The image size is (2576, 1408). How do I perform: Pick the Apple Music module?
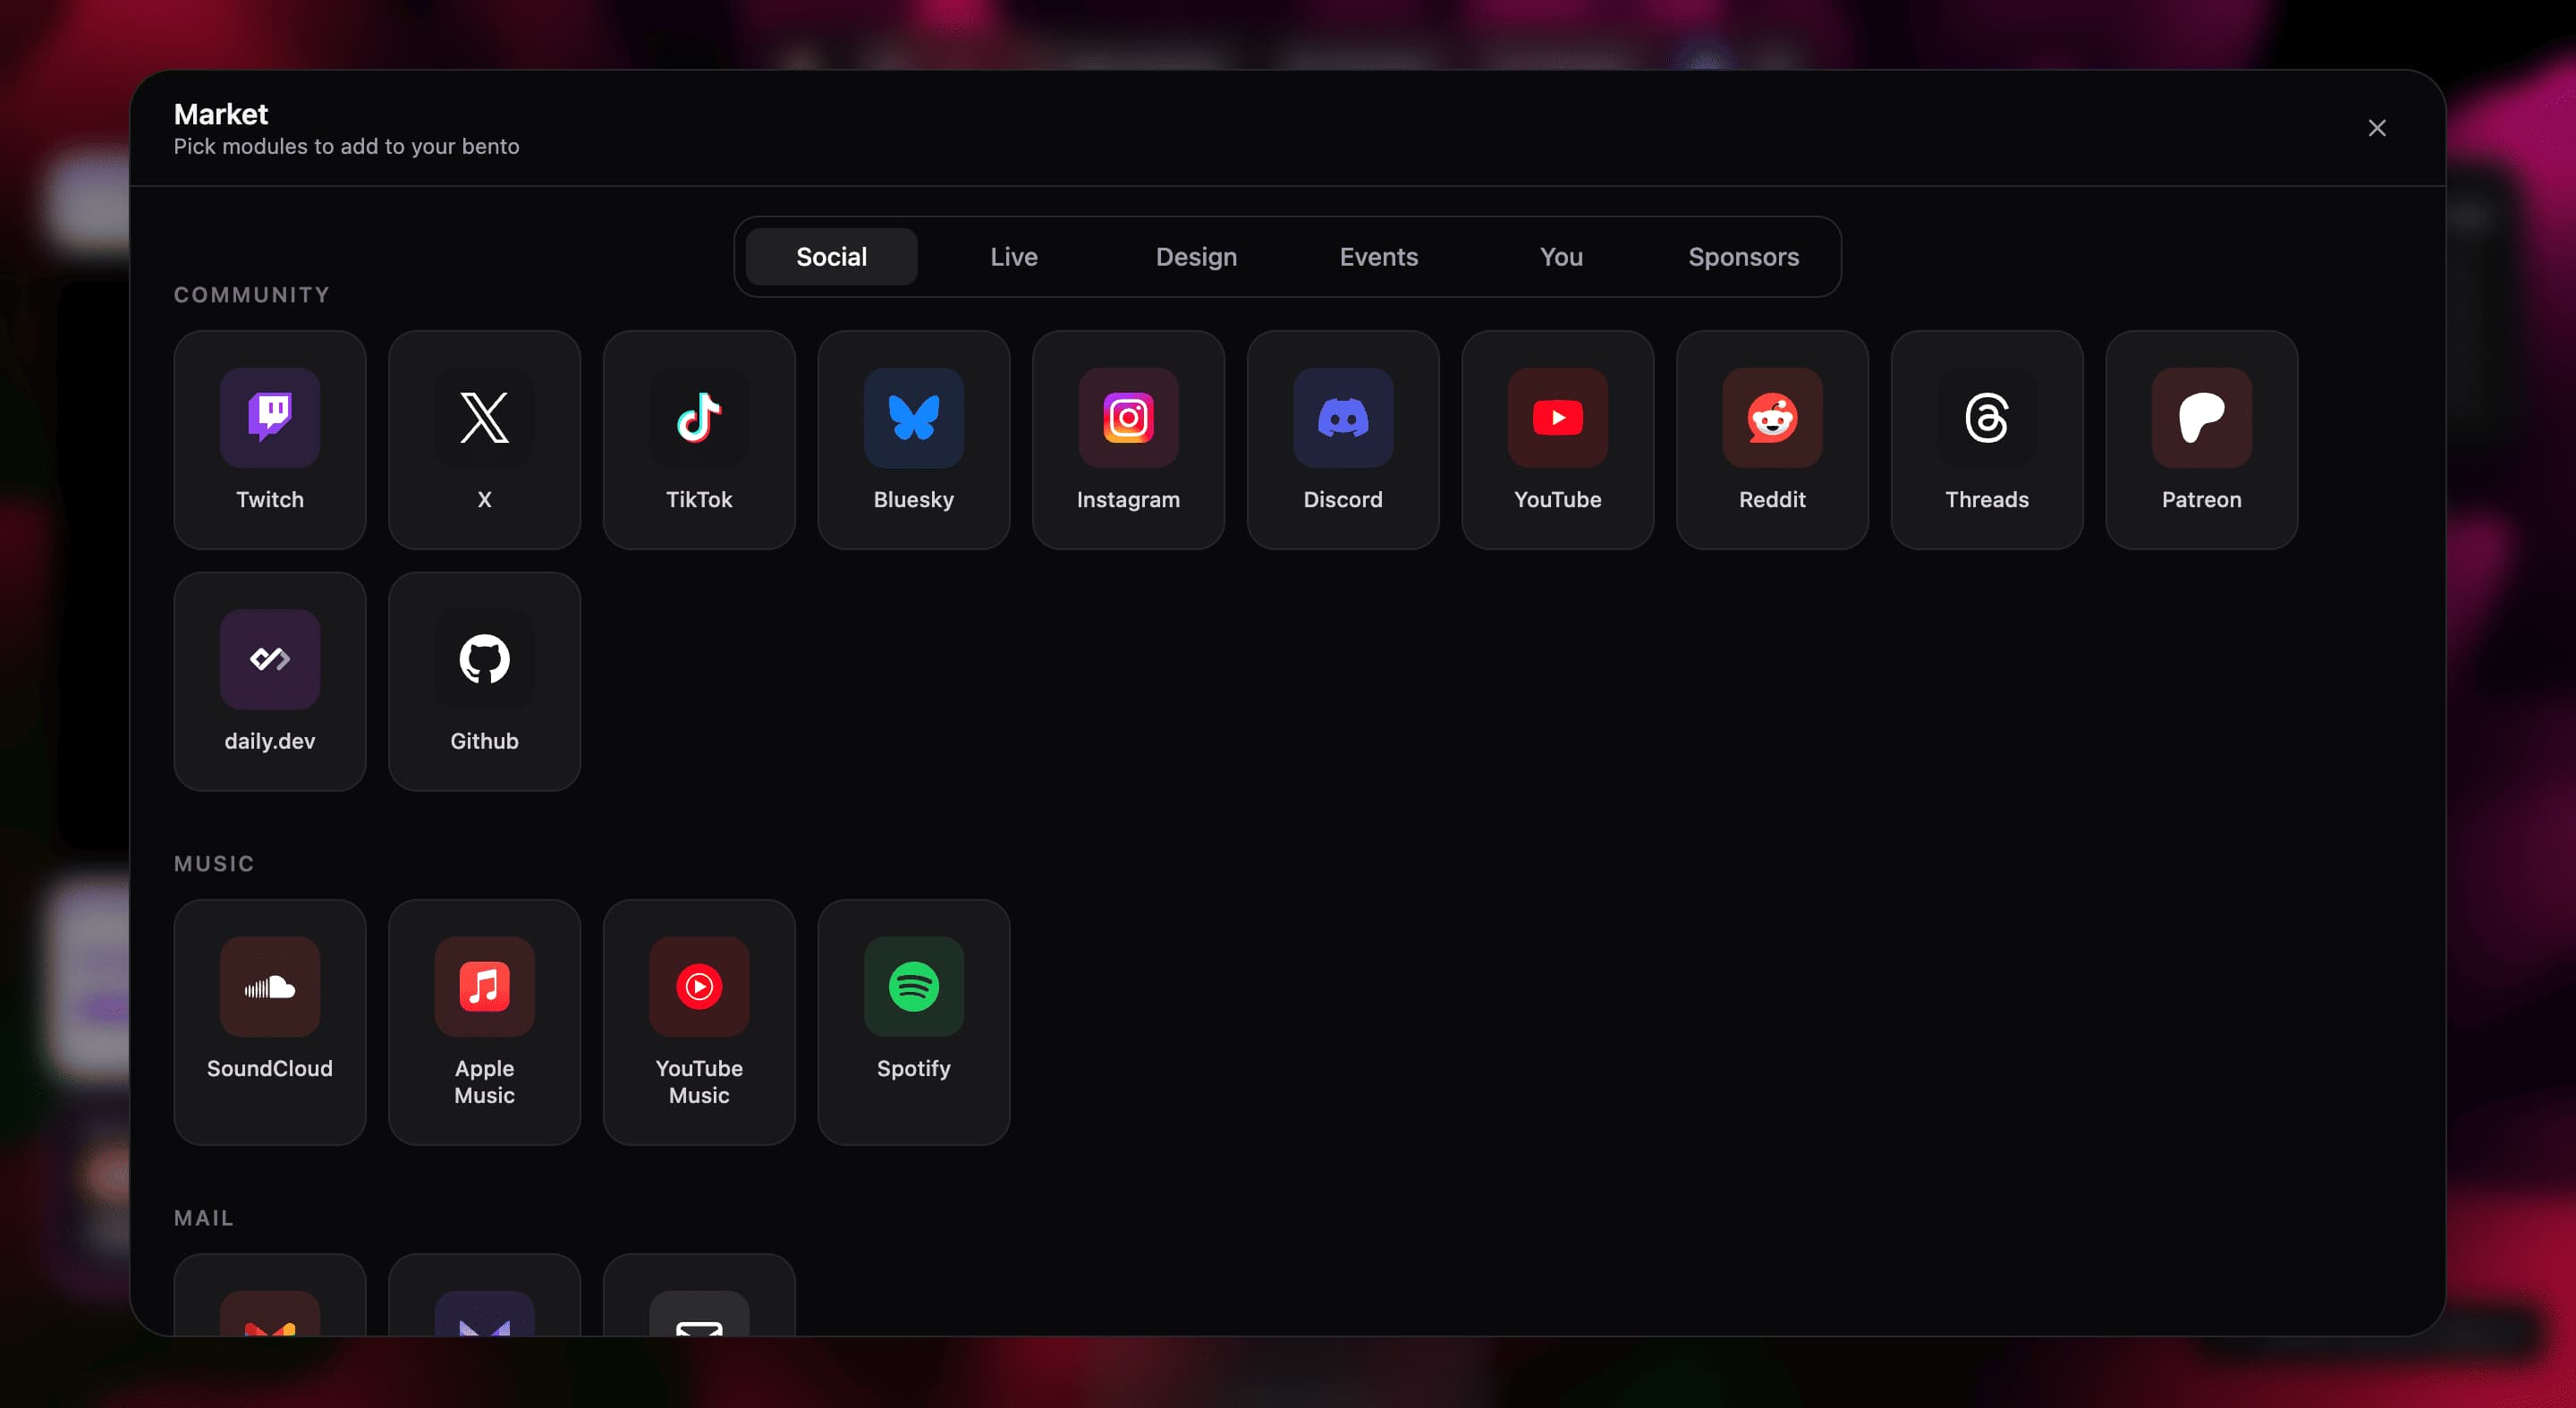[484, 1022]
